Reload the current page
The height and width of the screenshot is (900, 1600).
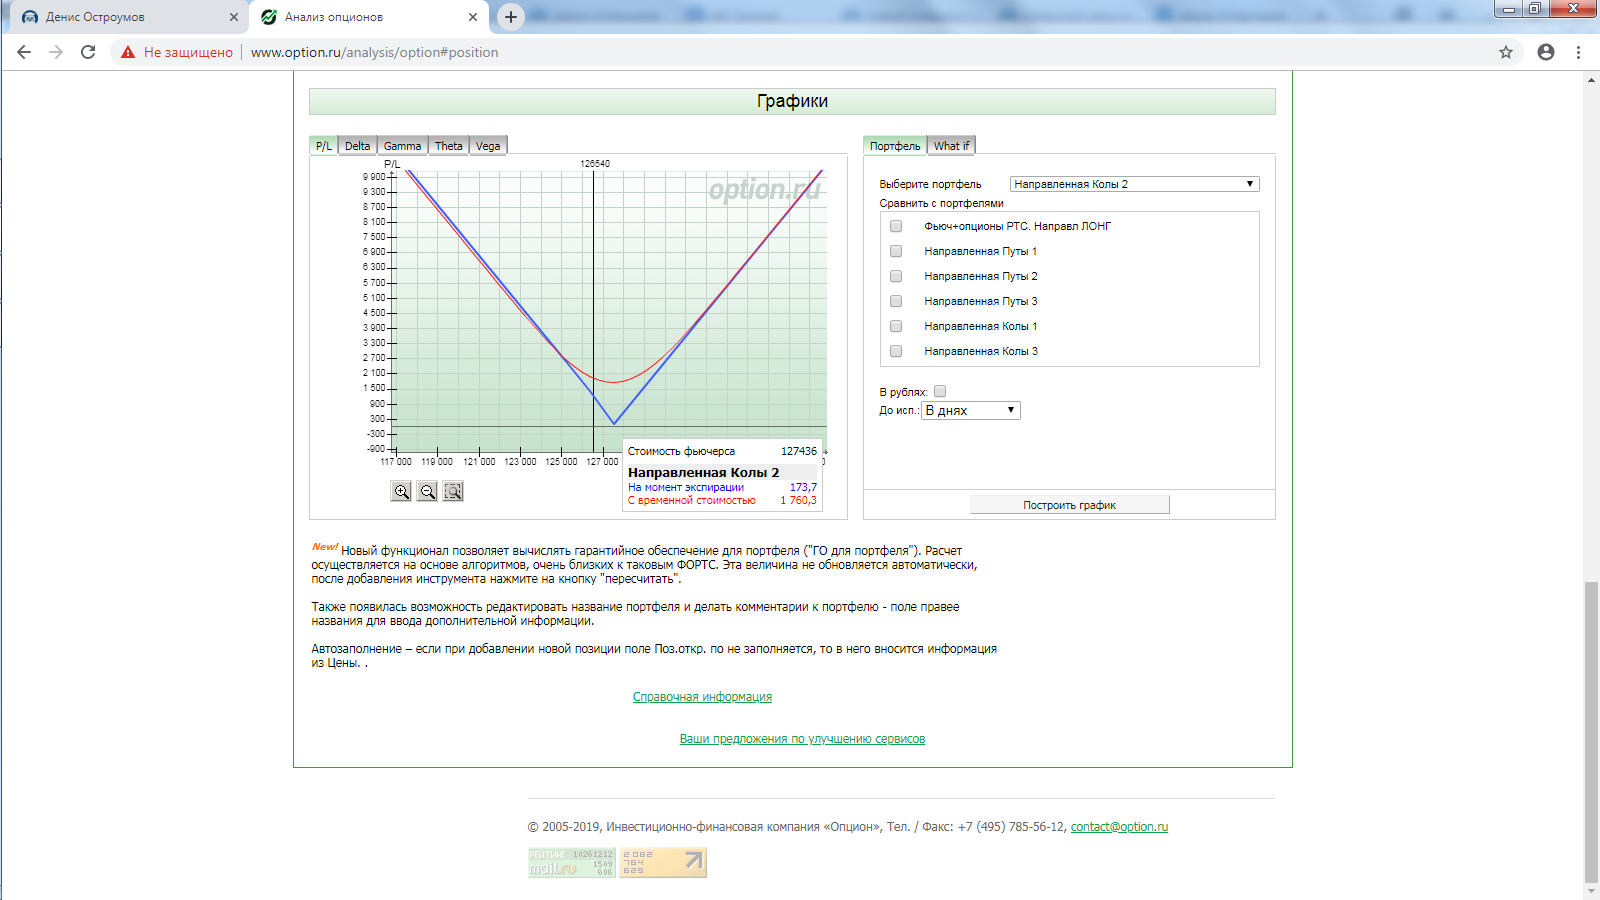pos(88,52)
